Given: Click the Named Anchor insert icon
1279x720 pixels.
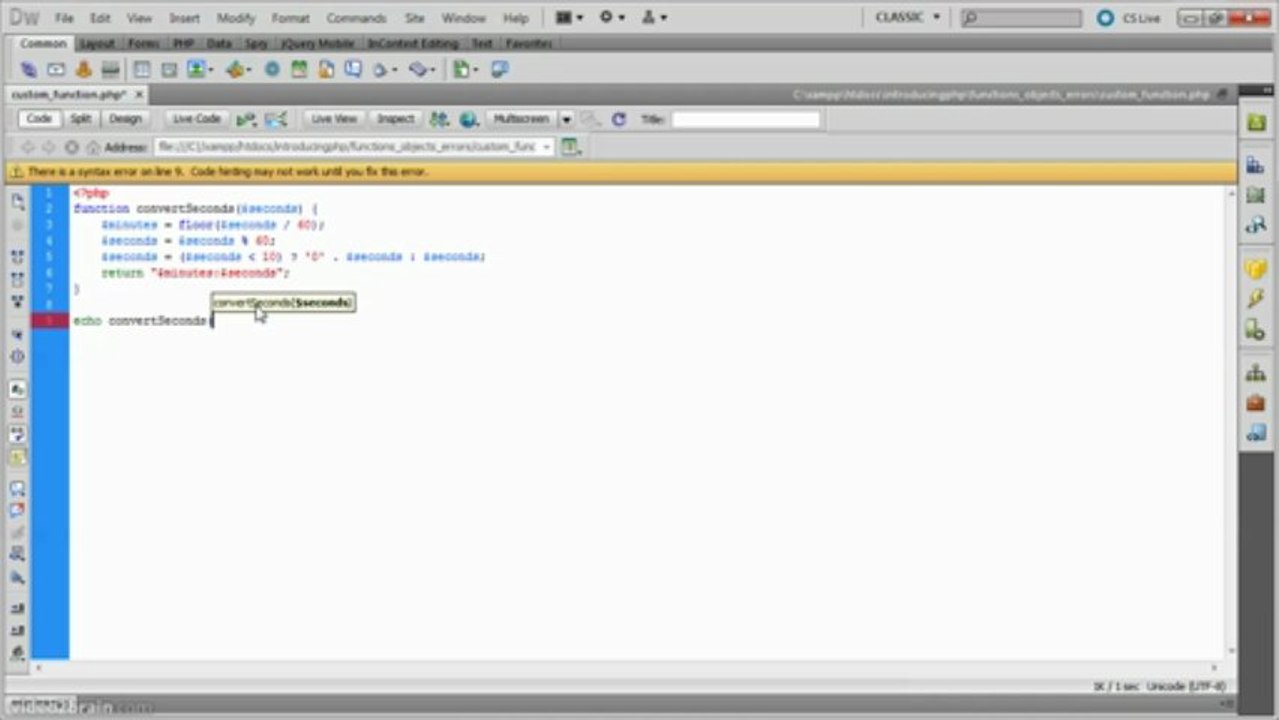Looking at the screenshot, I should coord(83,69).
